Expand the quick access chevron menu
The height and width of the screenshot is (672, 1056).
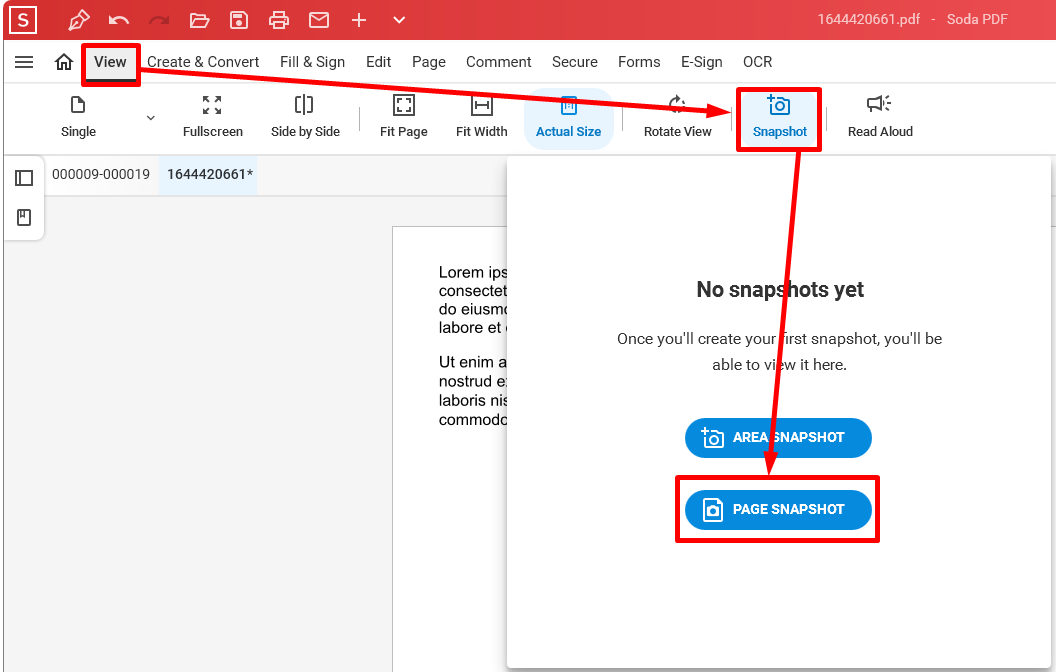399,20
